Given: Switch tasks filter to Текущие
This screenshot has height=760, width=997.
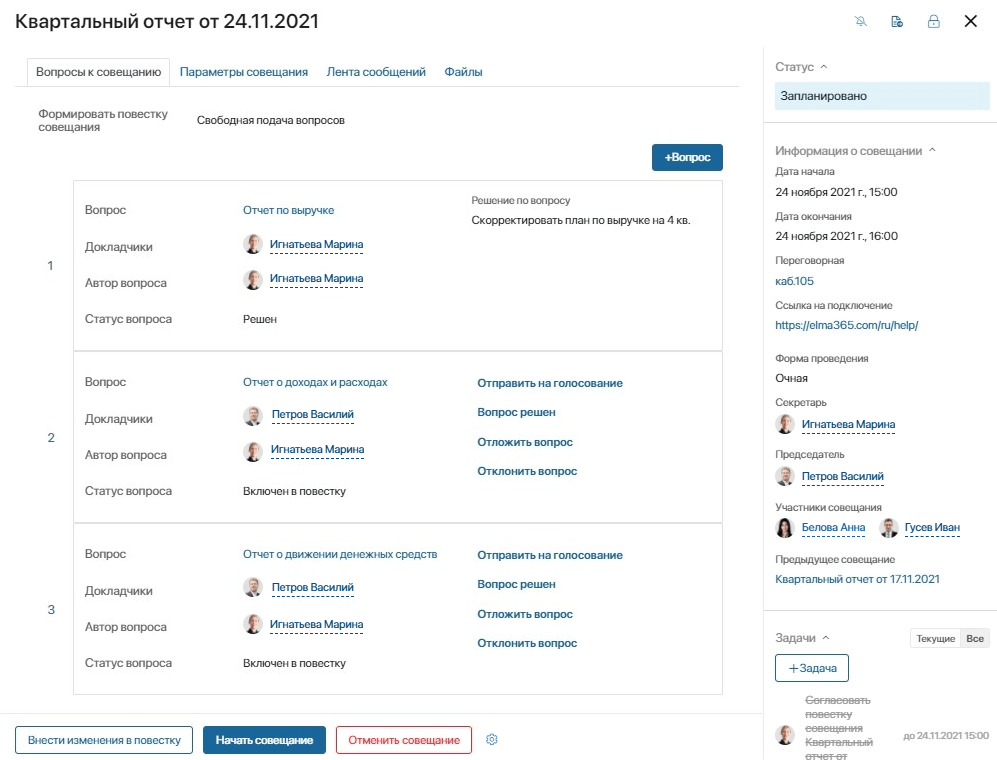Looking at the screenshot, I should 935,639.
